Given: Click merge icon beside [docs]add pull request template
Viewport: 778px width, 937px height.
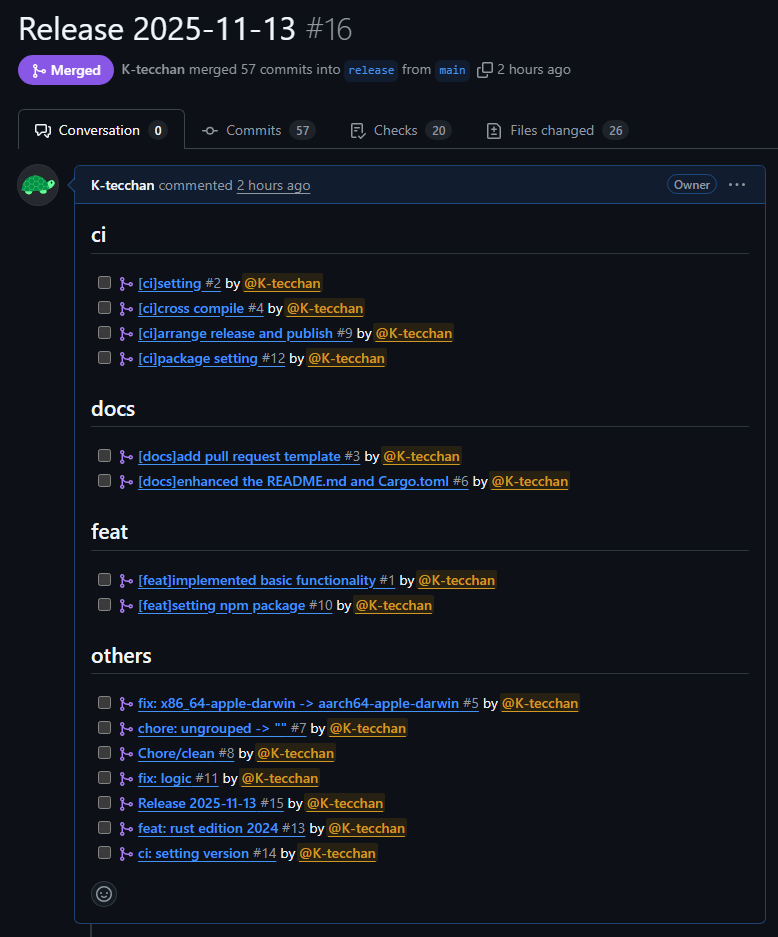Looking at the screenshot, I should pos(126,457).
